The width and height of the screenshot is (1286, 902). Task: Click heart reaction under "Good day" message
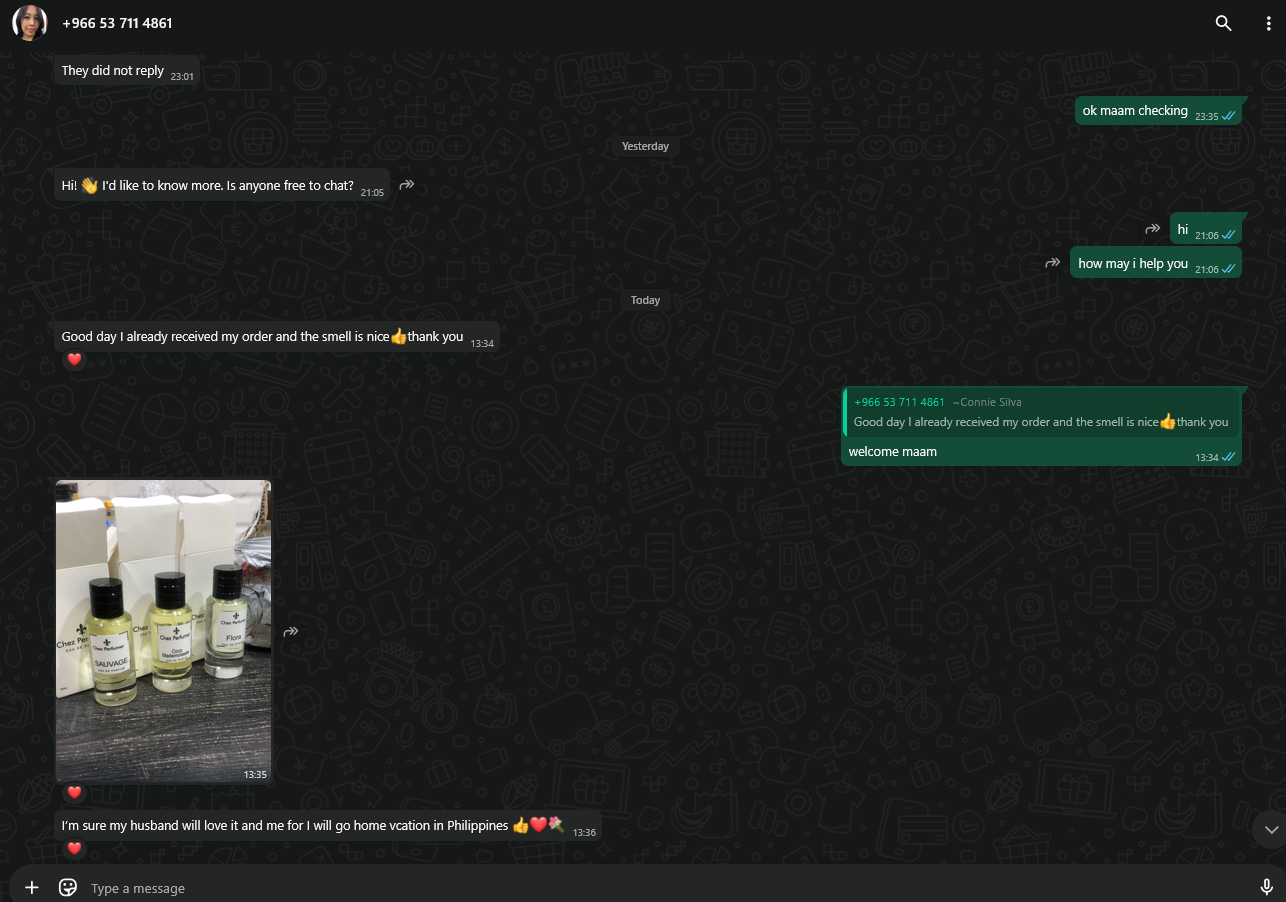tap(74, 360)
